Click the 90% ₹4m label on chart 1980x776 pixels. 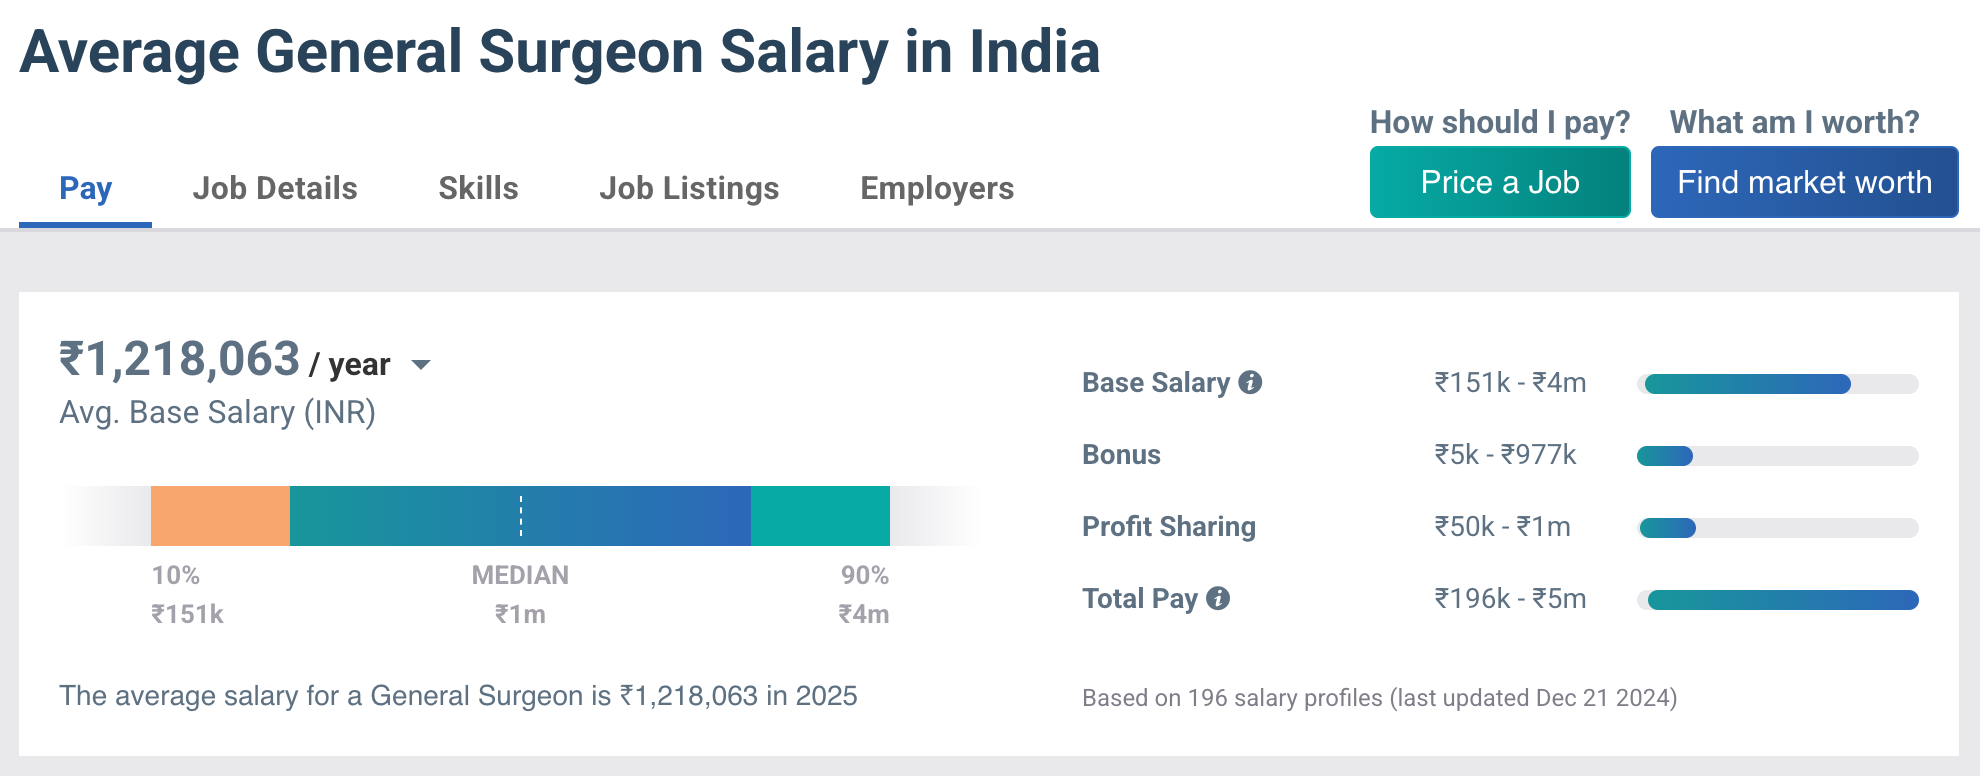tap(864, 595)
